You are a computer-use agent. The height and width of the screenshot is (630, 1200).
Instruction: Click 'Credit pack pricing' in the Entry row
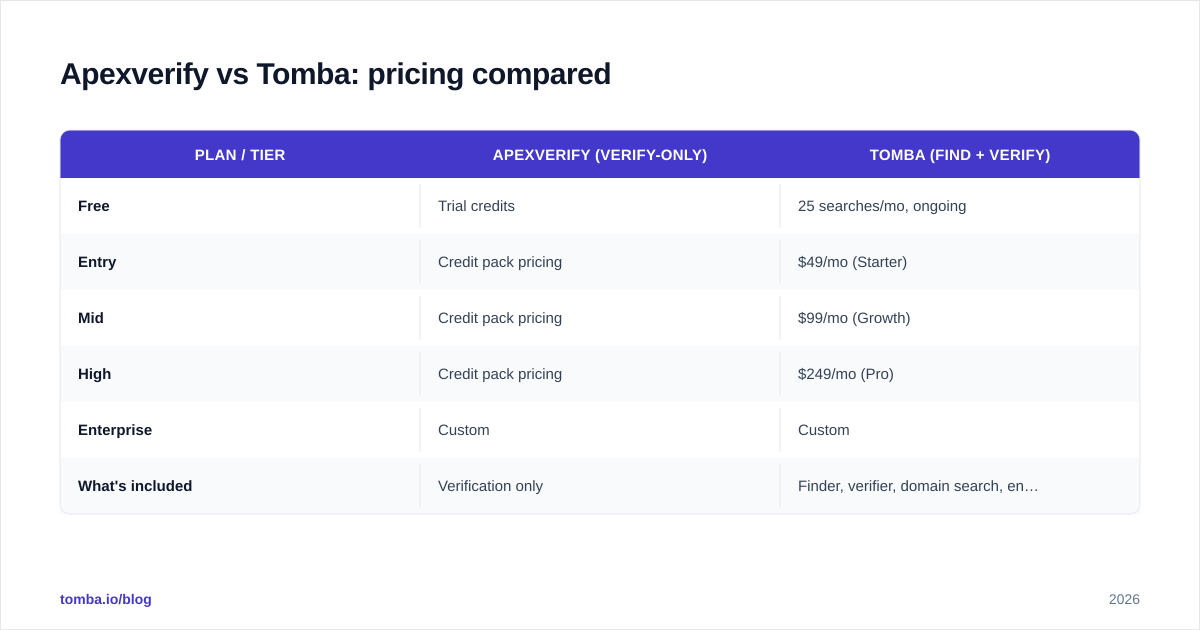[500, 262]
